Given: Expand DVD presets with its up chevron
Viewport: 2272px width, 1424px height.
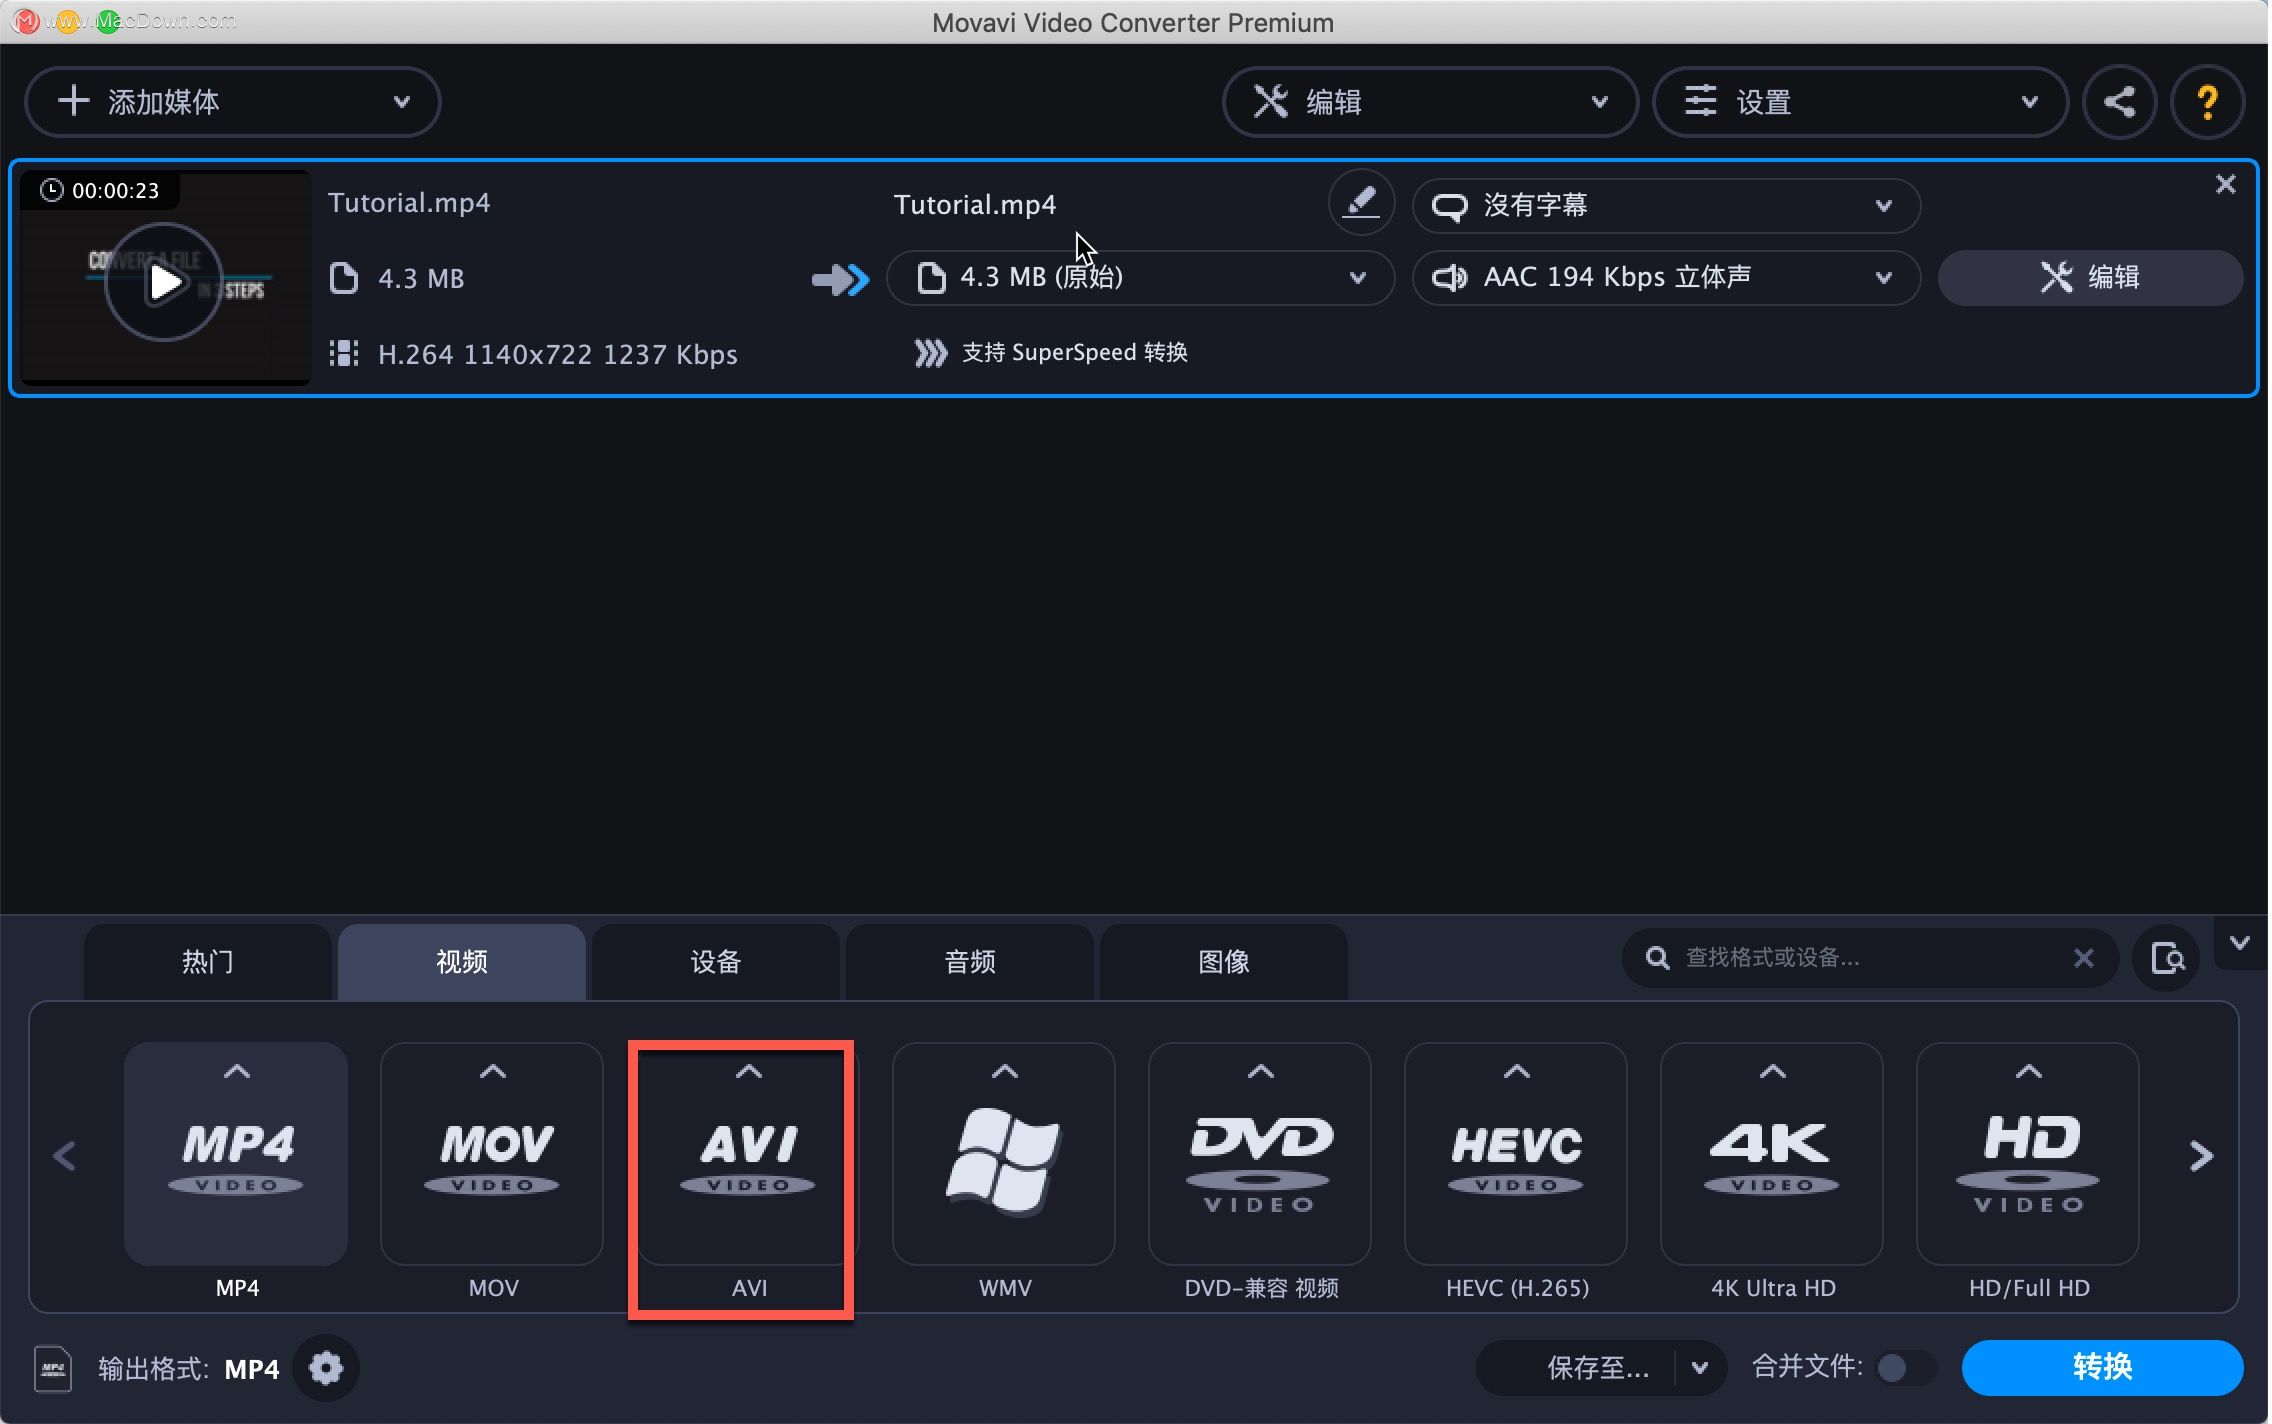Looking at the screenshot, I should click(1261, 1071).
